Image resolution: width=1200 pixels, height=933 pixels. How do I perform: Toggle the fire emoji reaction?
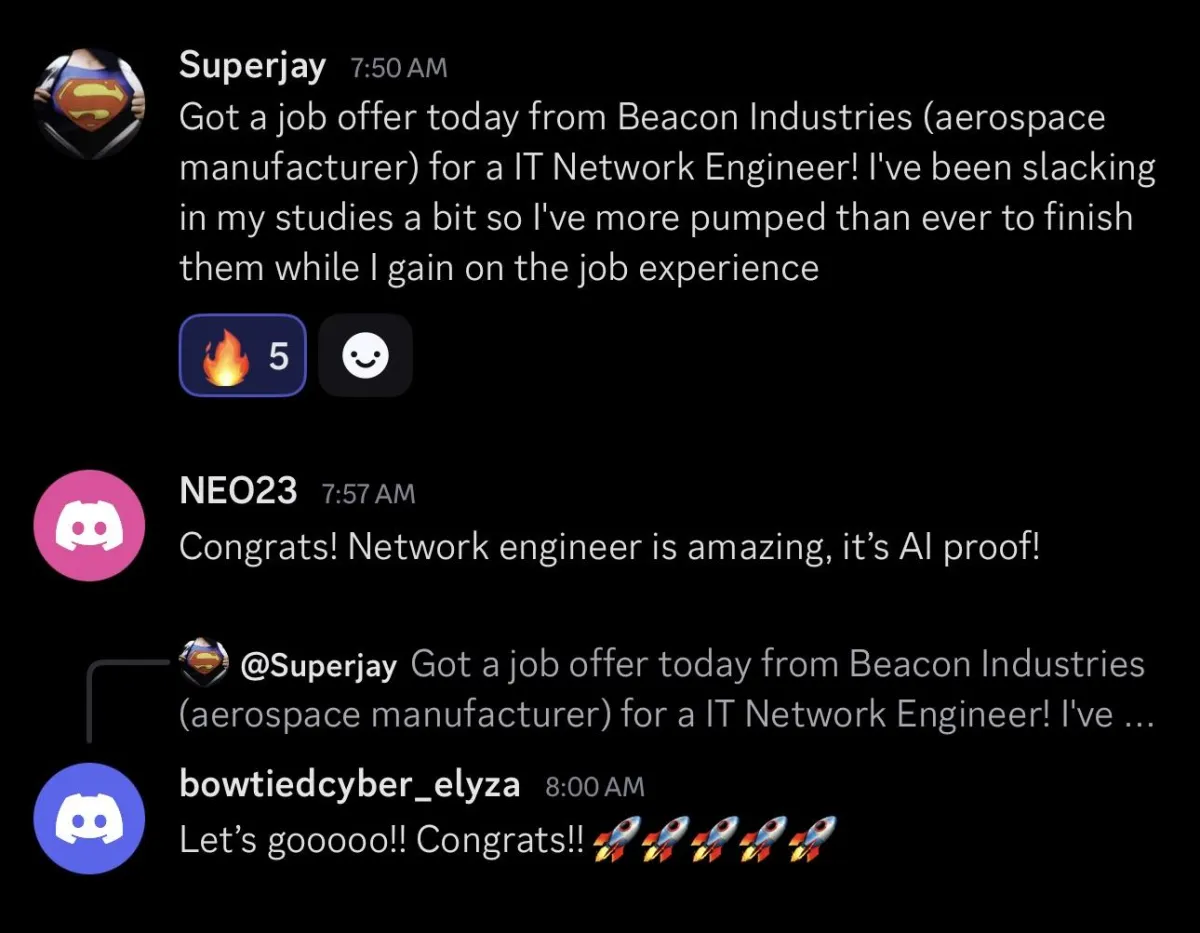pyautogui.click(x=242, y=355)
